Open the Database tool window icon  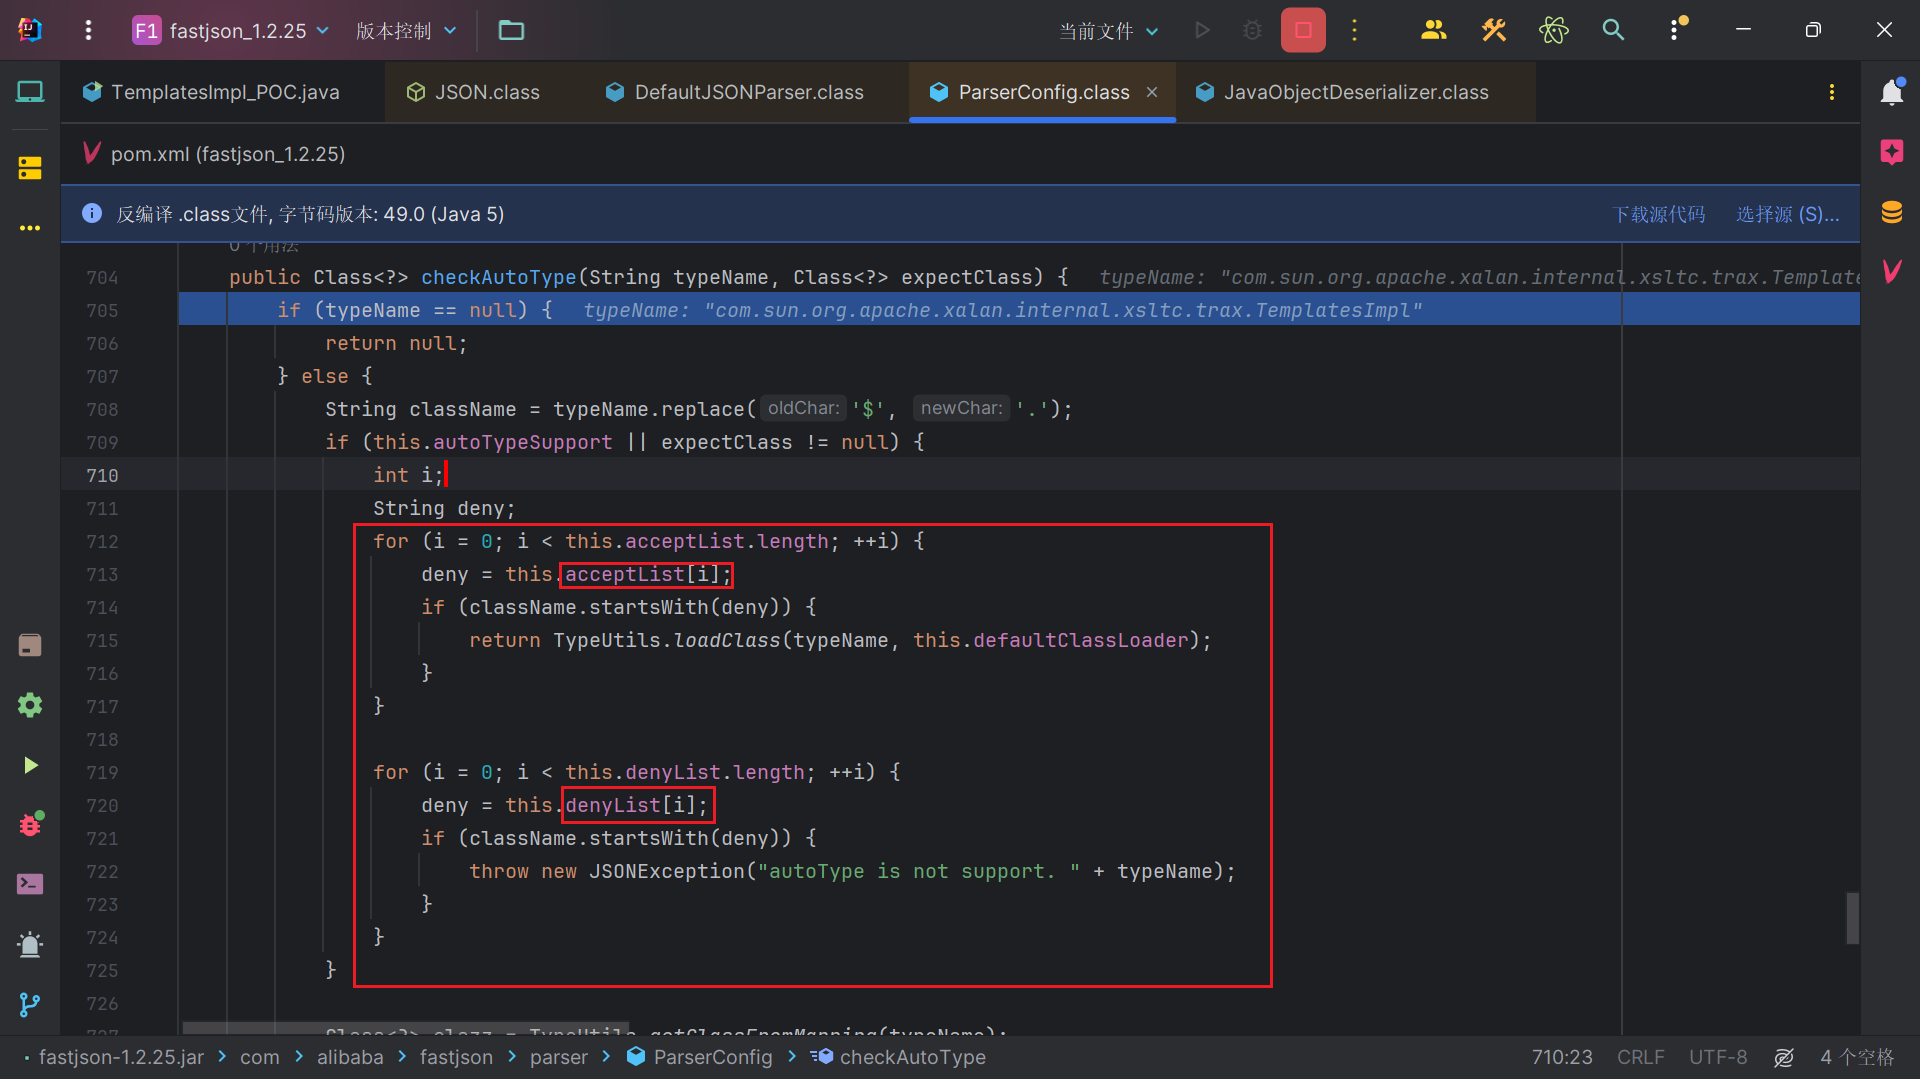tap(1892, 212)
